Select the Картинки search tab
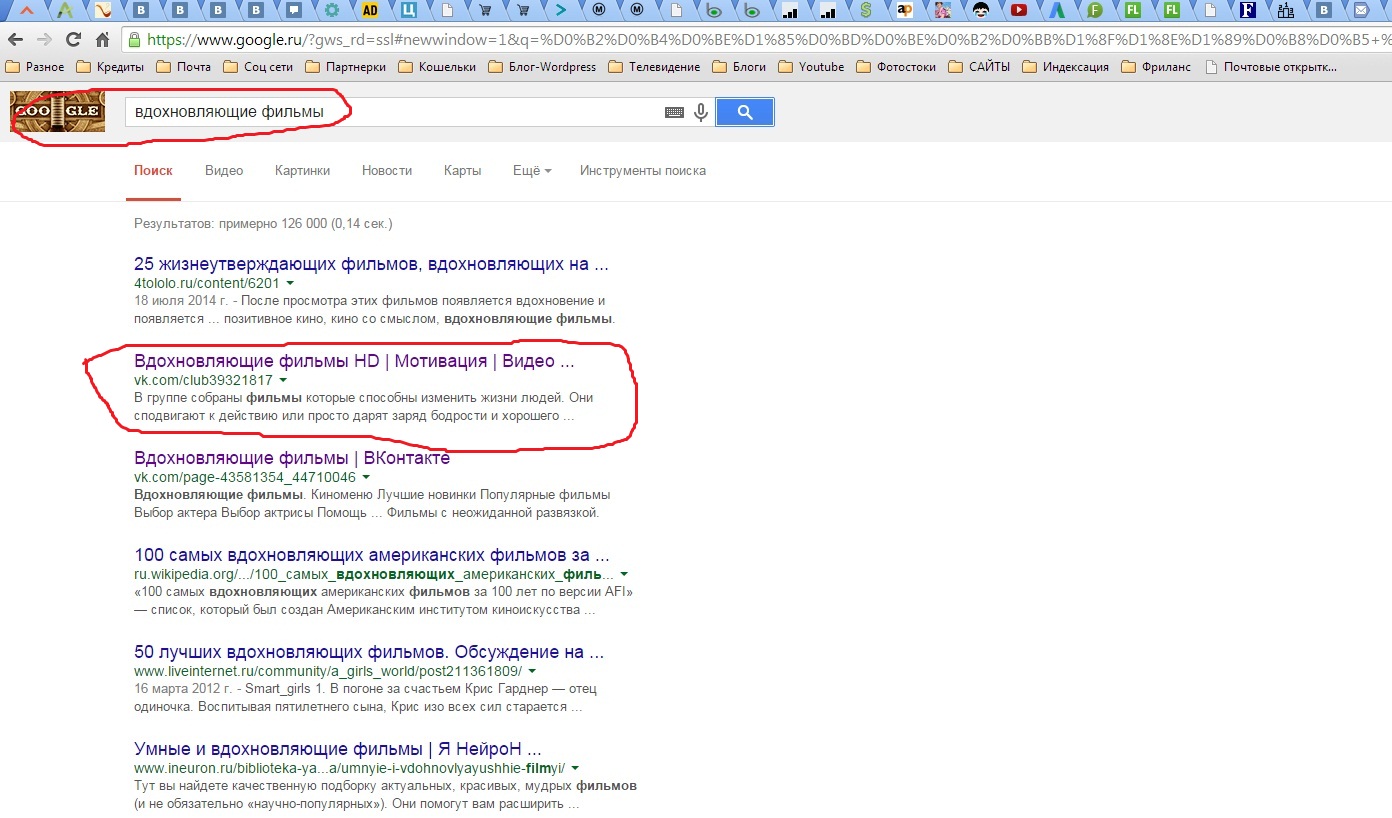The height and width of the screenshot is (818, 1392). (302, 171)
